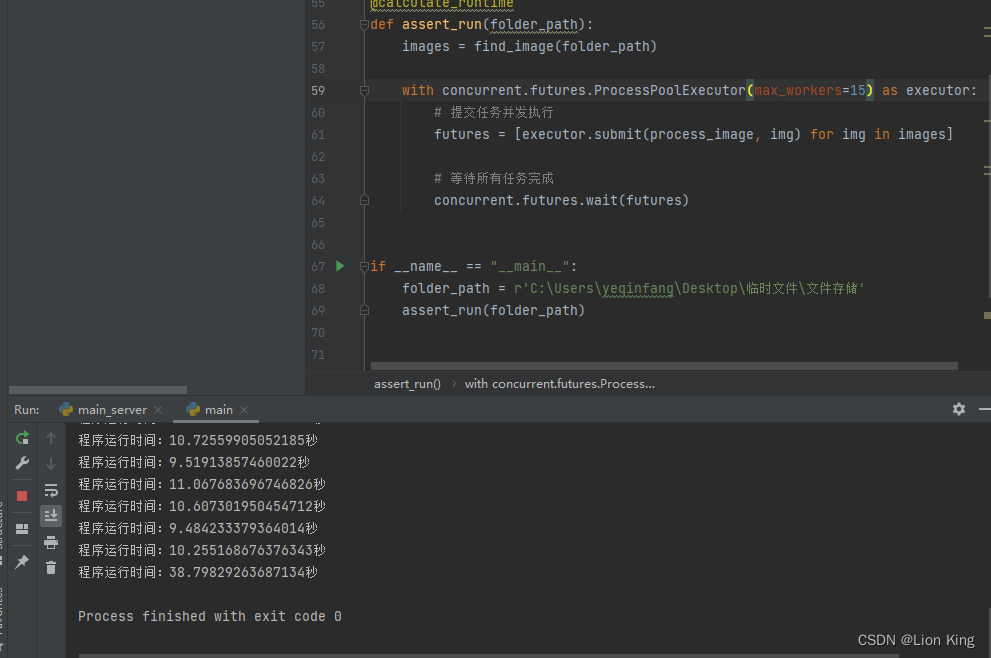Toggle soft-wrap in console output
The width and height of the screenshot is (991, 658).
pos(50,490)
